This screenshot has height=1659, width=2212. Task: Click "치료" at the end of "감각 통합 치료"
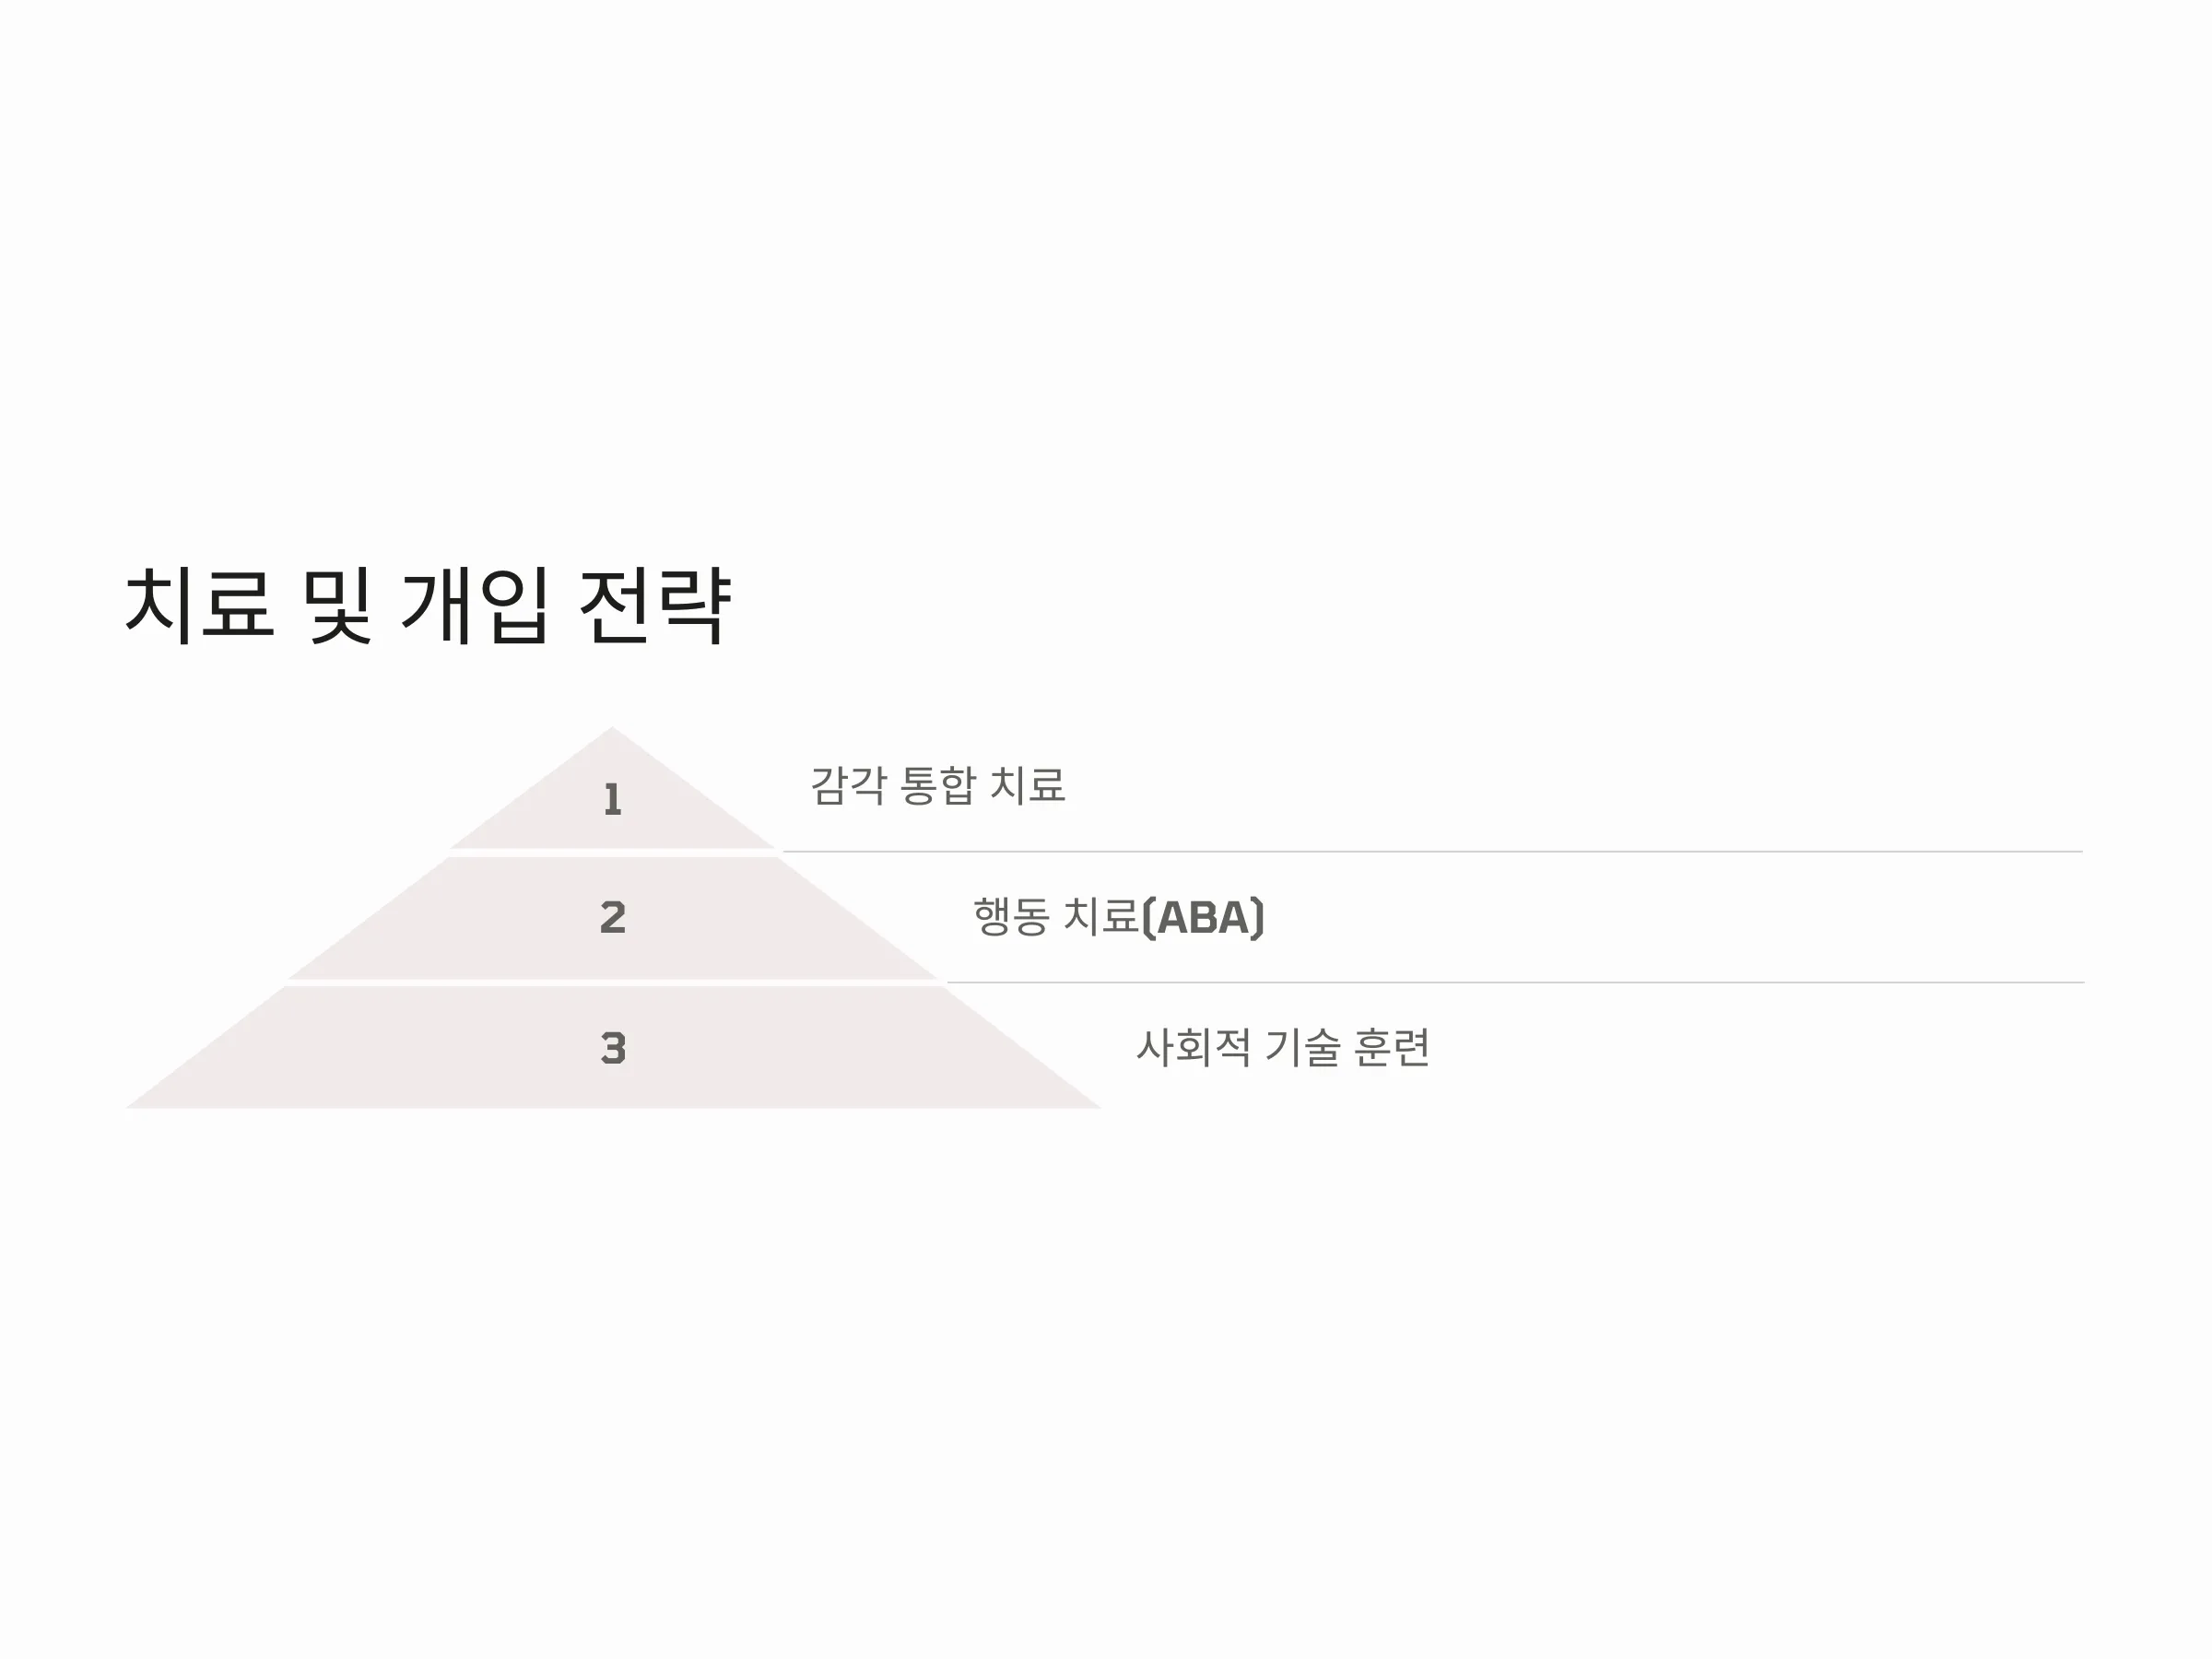click(1027, 785)
